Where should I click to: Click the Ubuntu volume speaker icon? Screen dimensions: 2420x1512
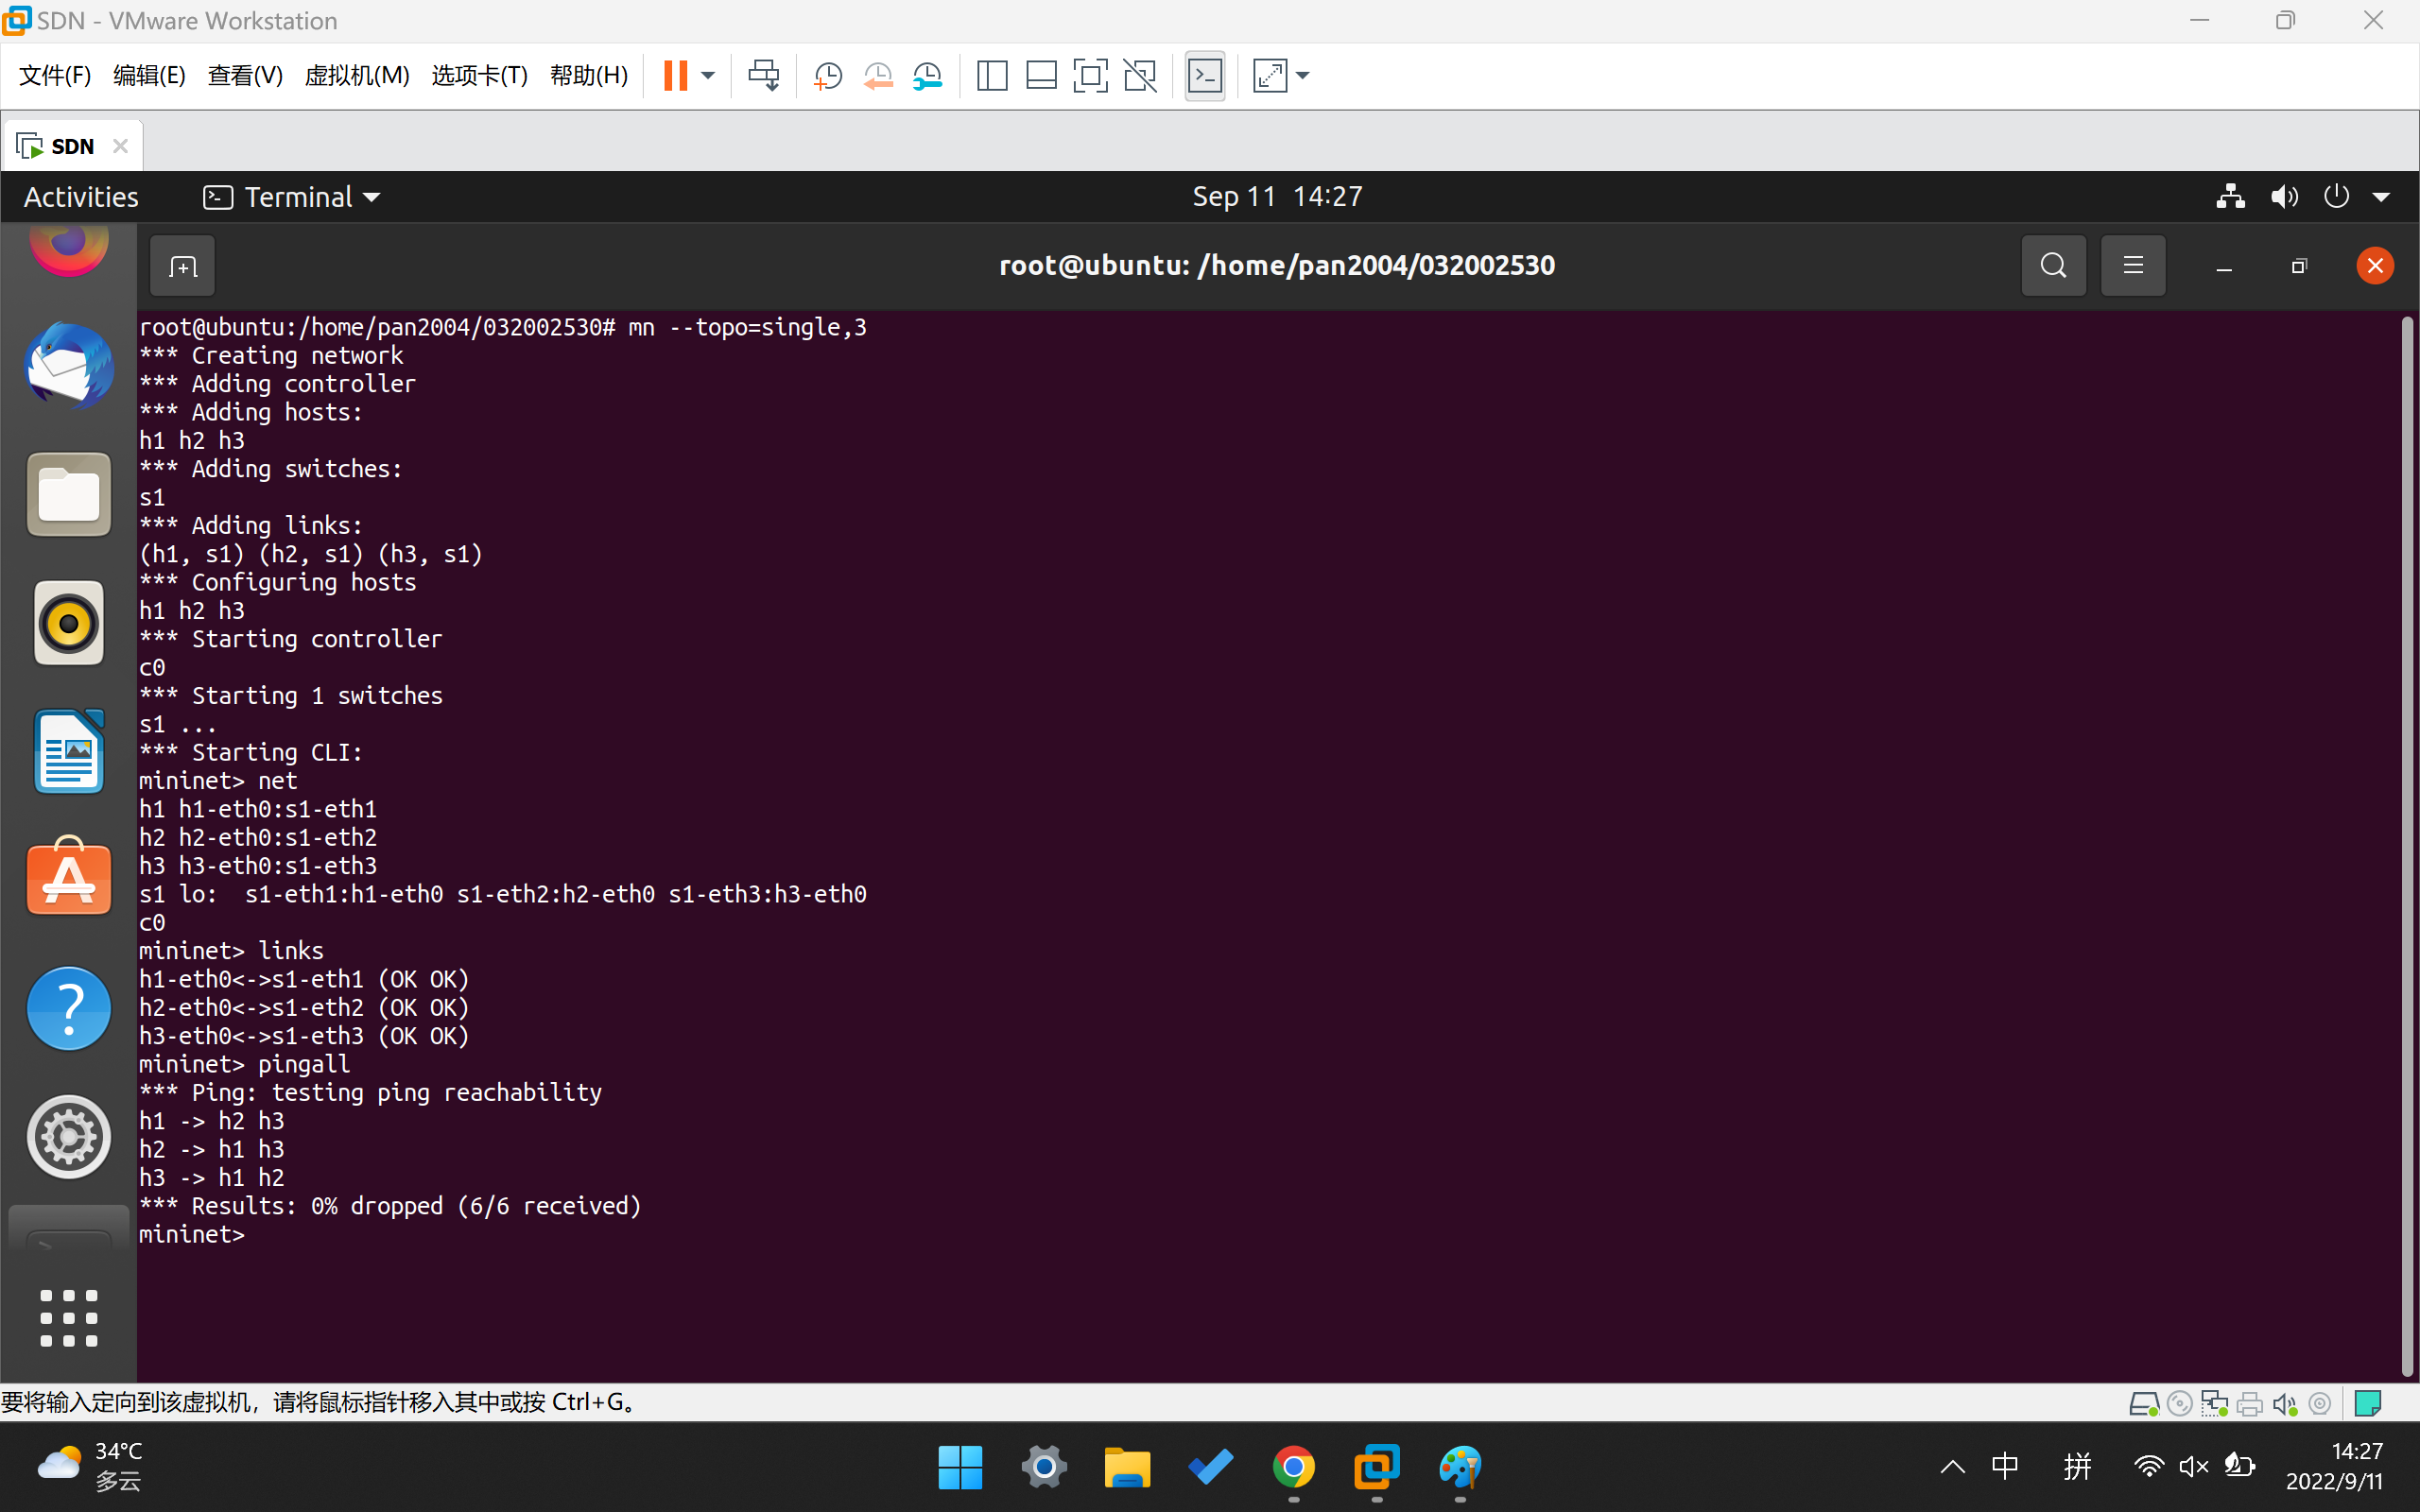(x=2284, y=197)
